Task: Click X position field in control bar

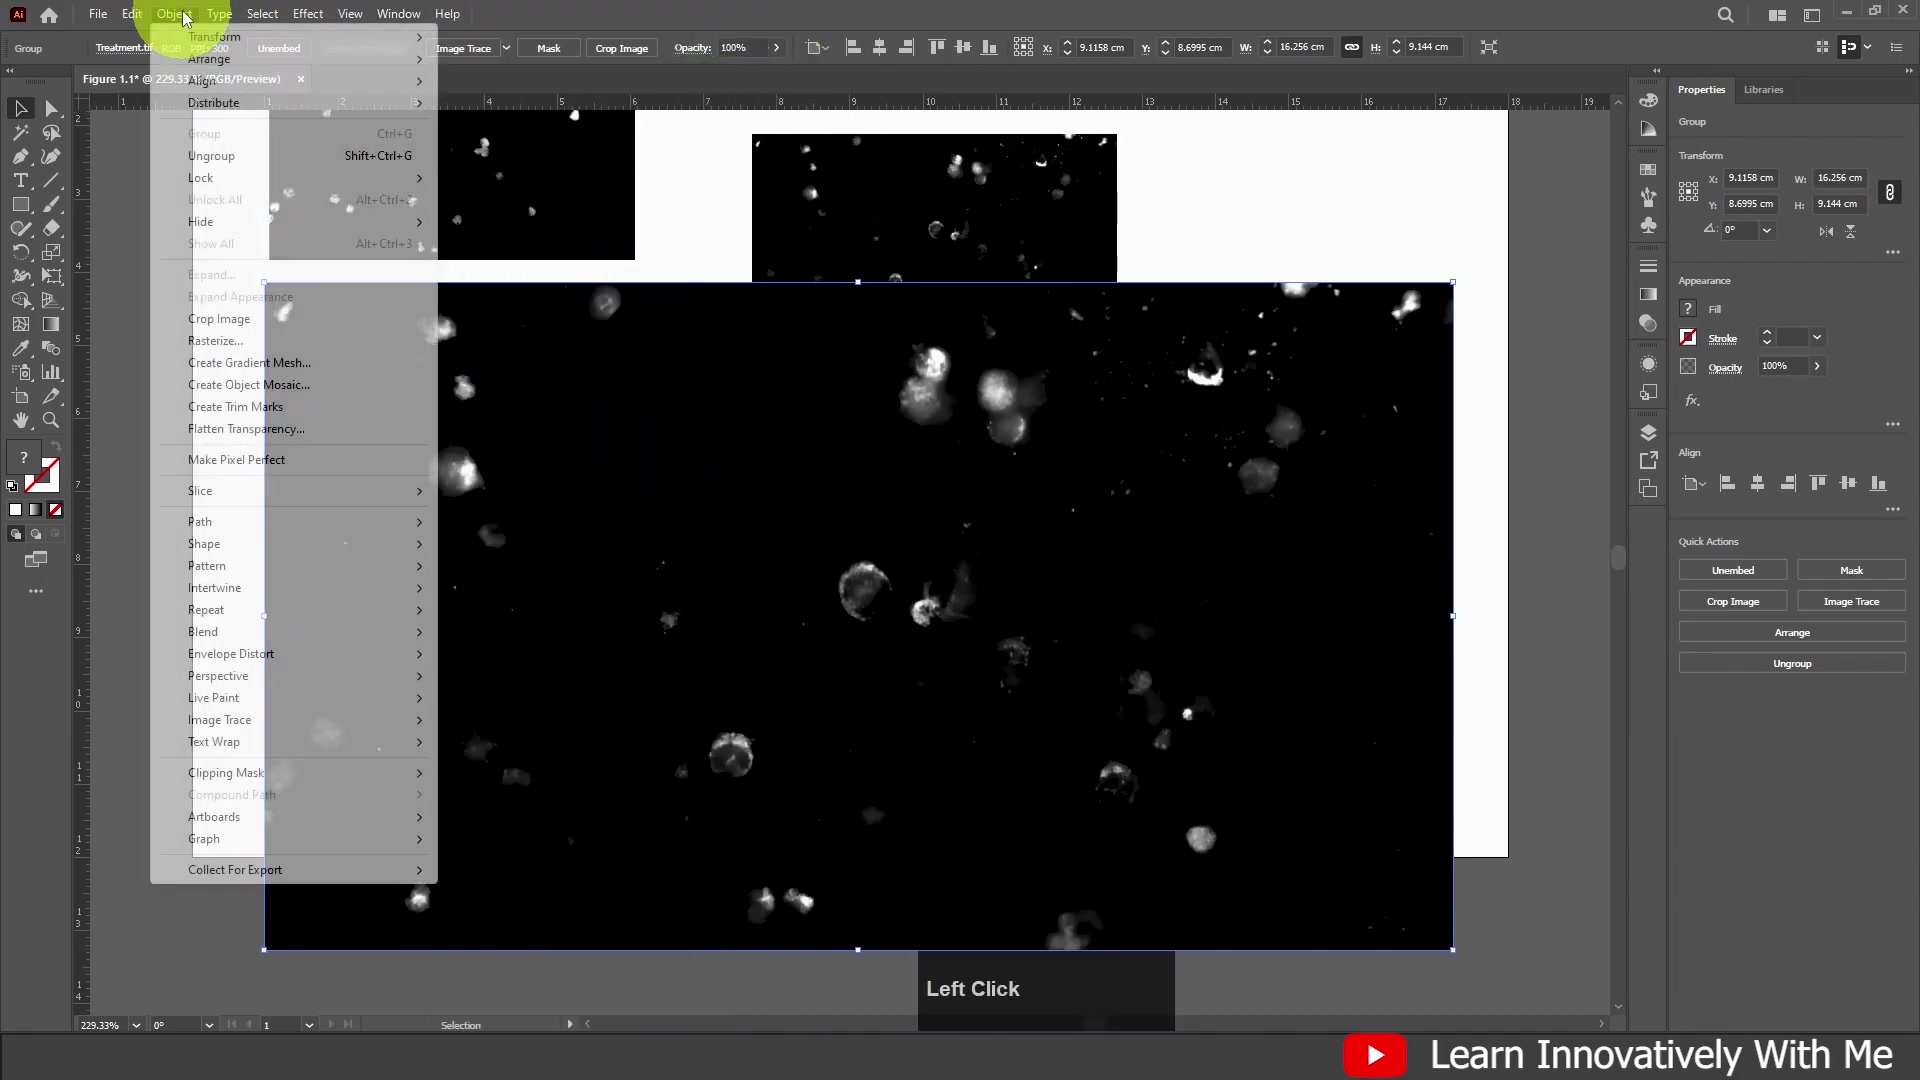Action: 1102,47
